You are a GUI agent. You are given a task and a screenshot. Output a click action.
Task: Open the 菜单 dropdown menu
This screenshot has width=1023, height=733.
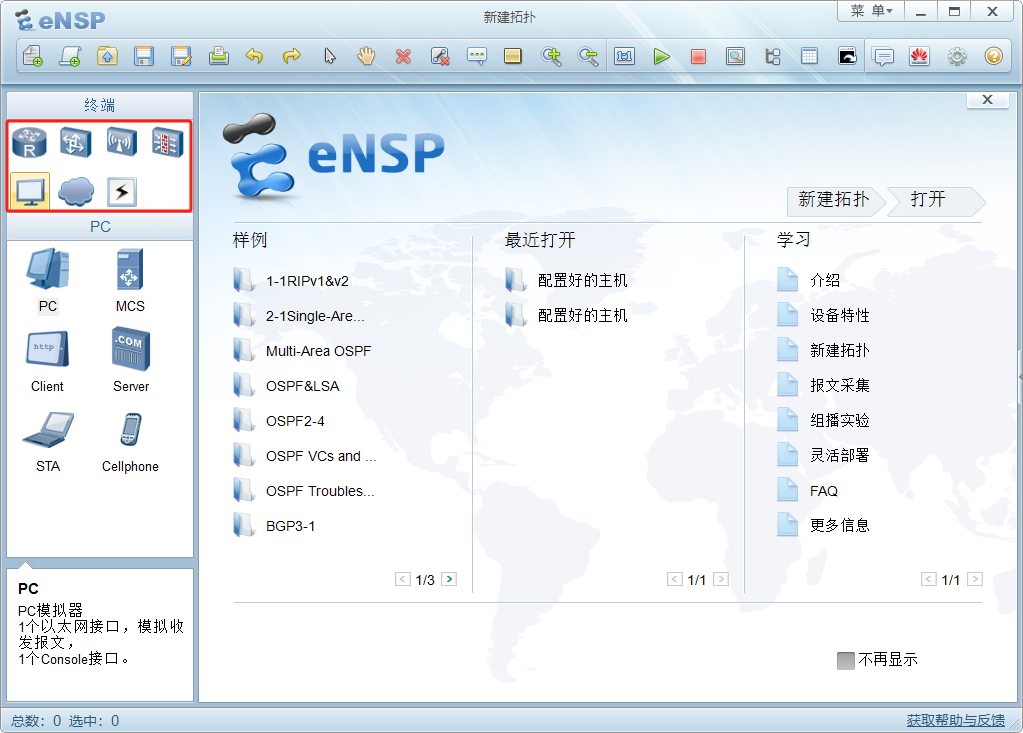tap(871, 12)
